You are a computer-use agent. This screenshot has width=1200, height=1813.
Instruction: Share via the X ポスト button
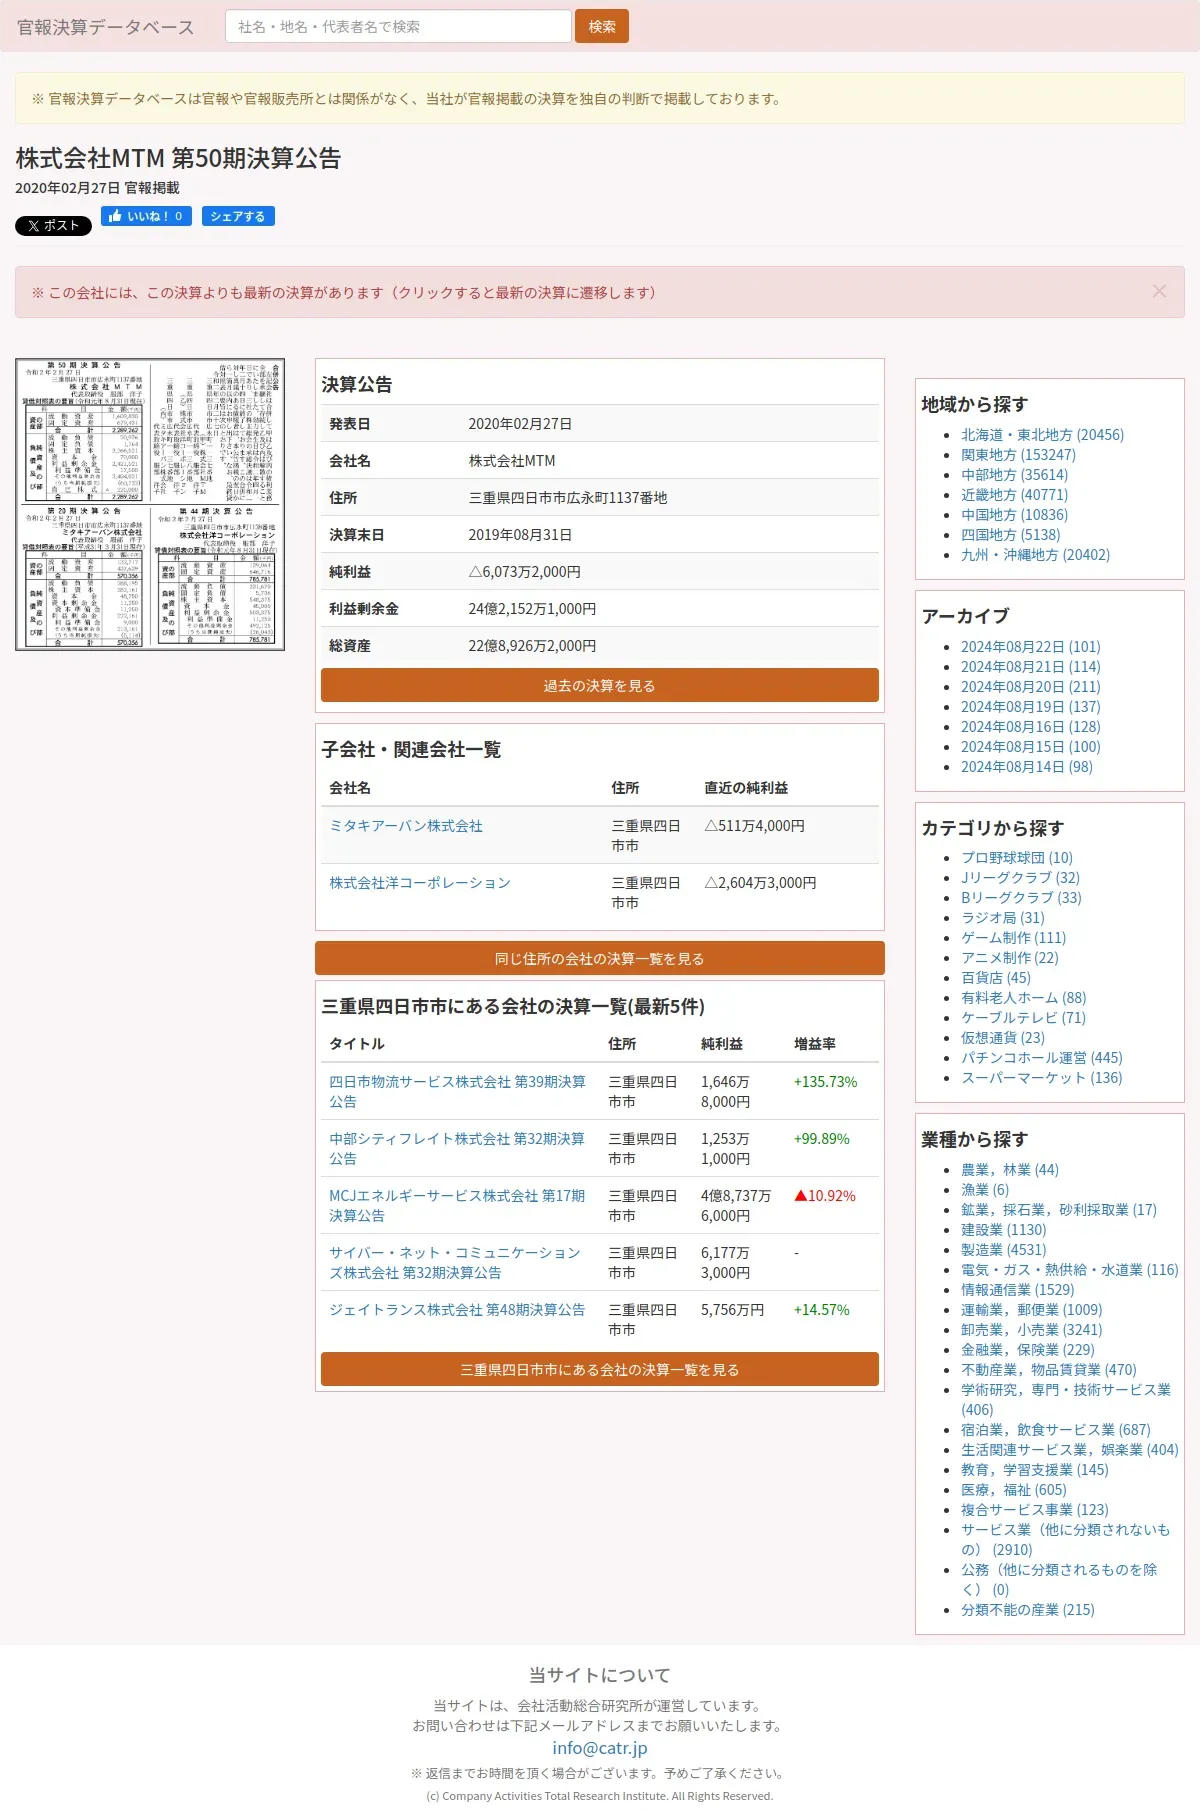pos(53,226)
